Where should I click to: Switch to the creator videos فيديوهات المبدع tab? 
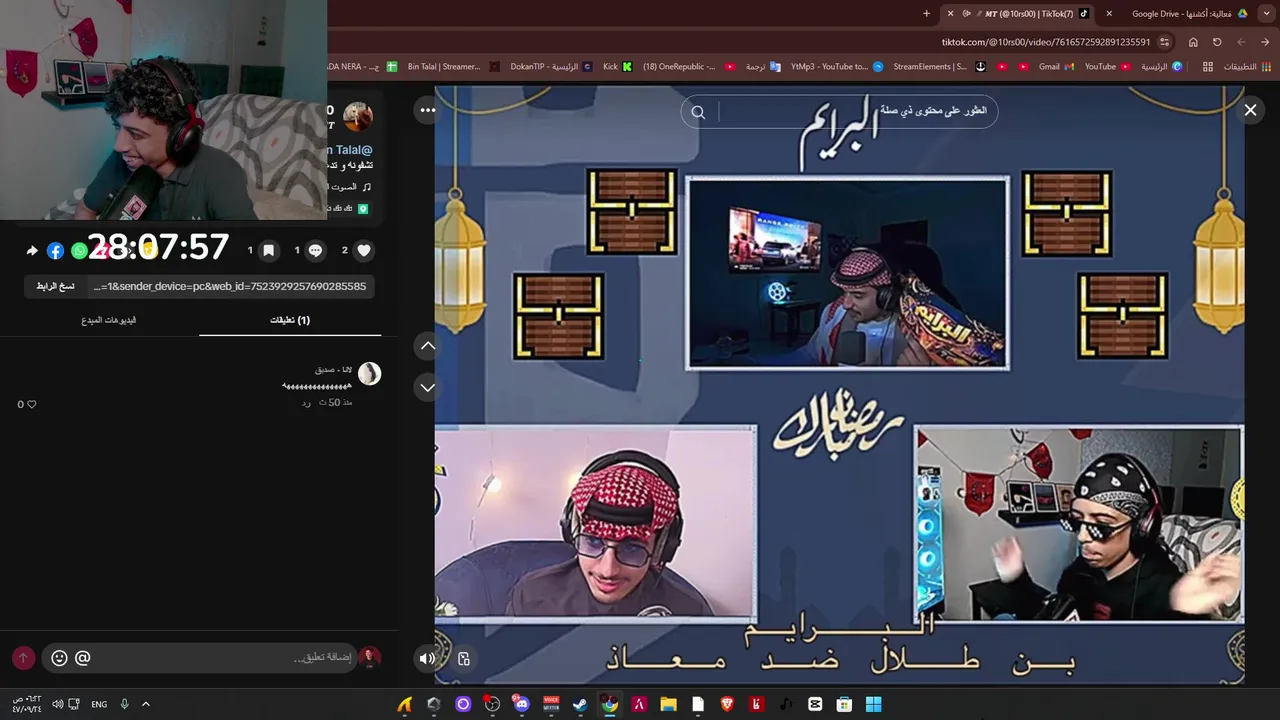pyautogui.click(x=108, y=320)
